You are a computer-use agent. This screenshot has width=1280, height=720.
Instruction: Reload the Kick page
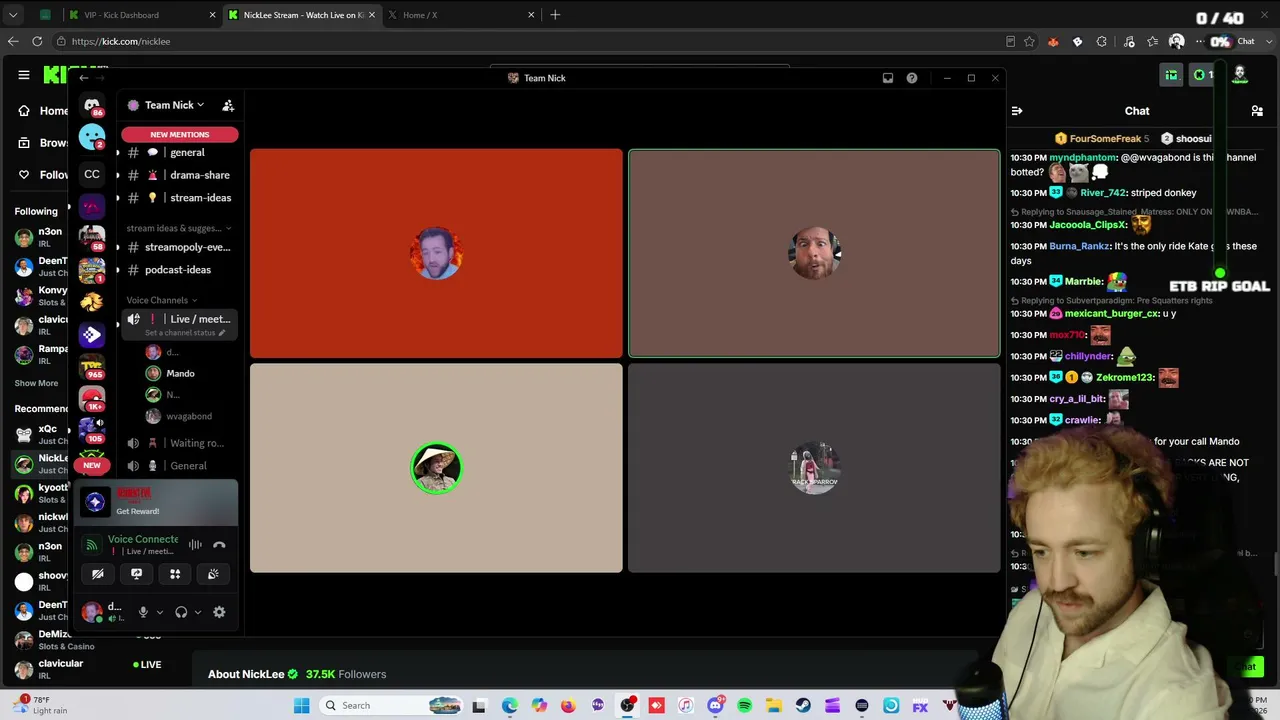click(x=37, y=41)
